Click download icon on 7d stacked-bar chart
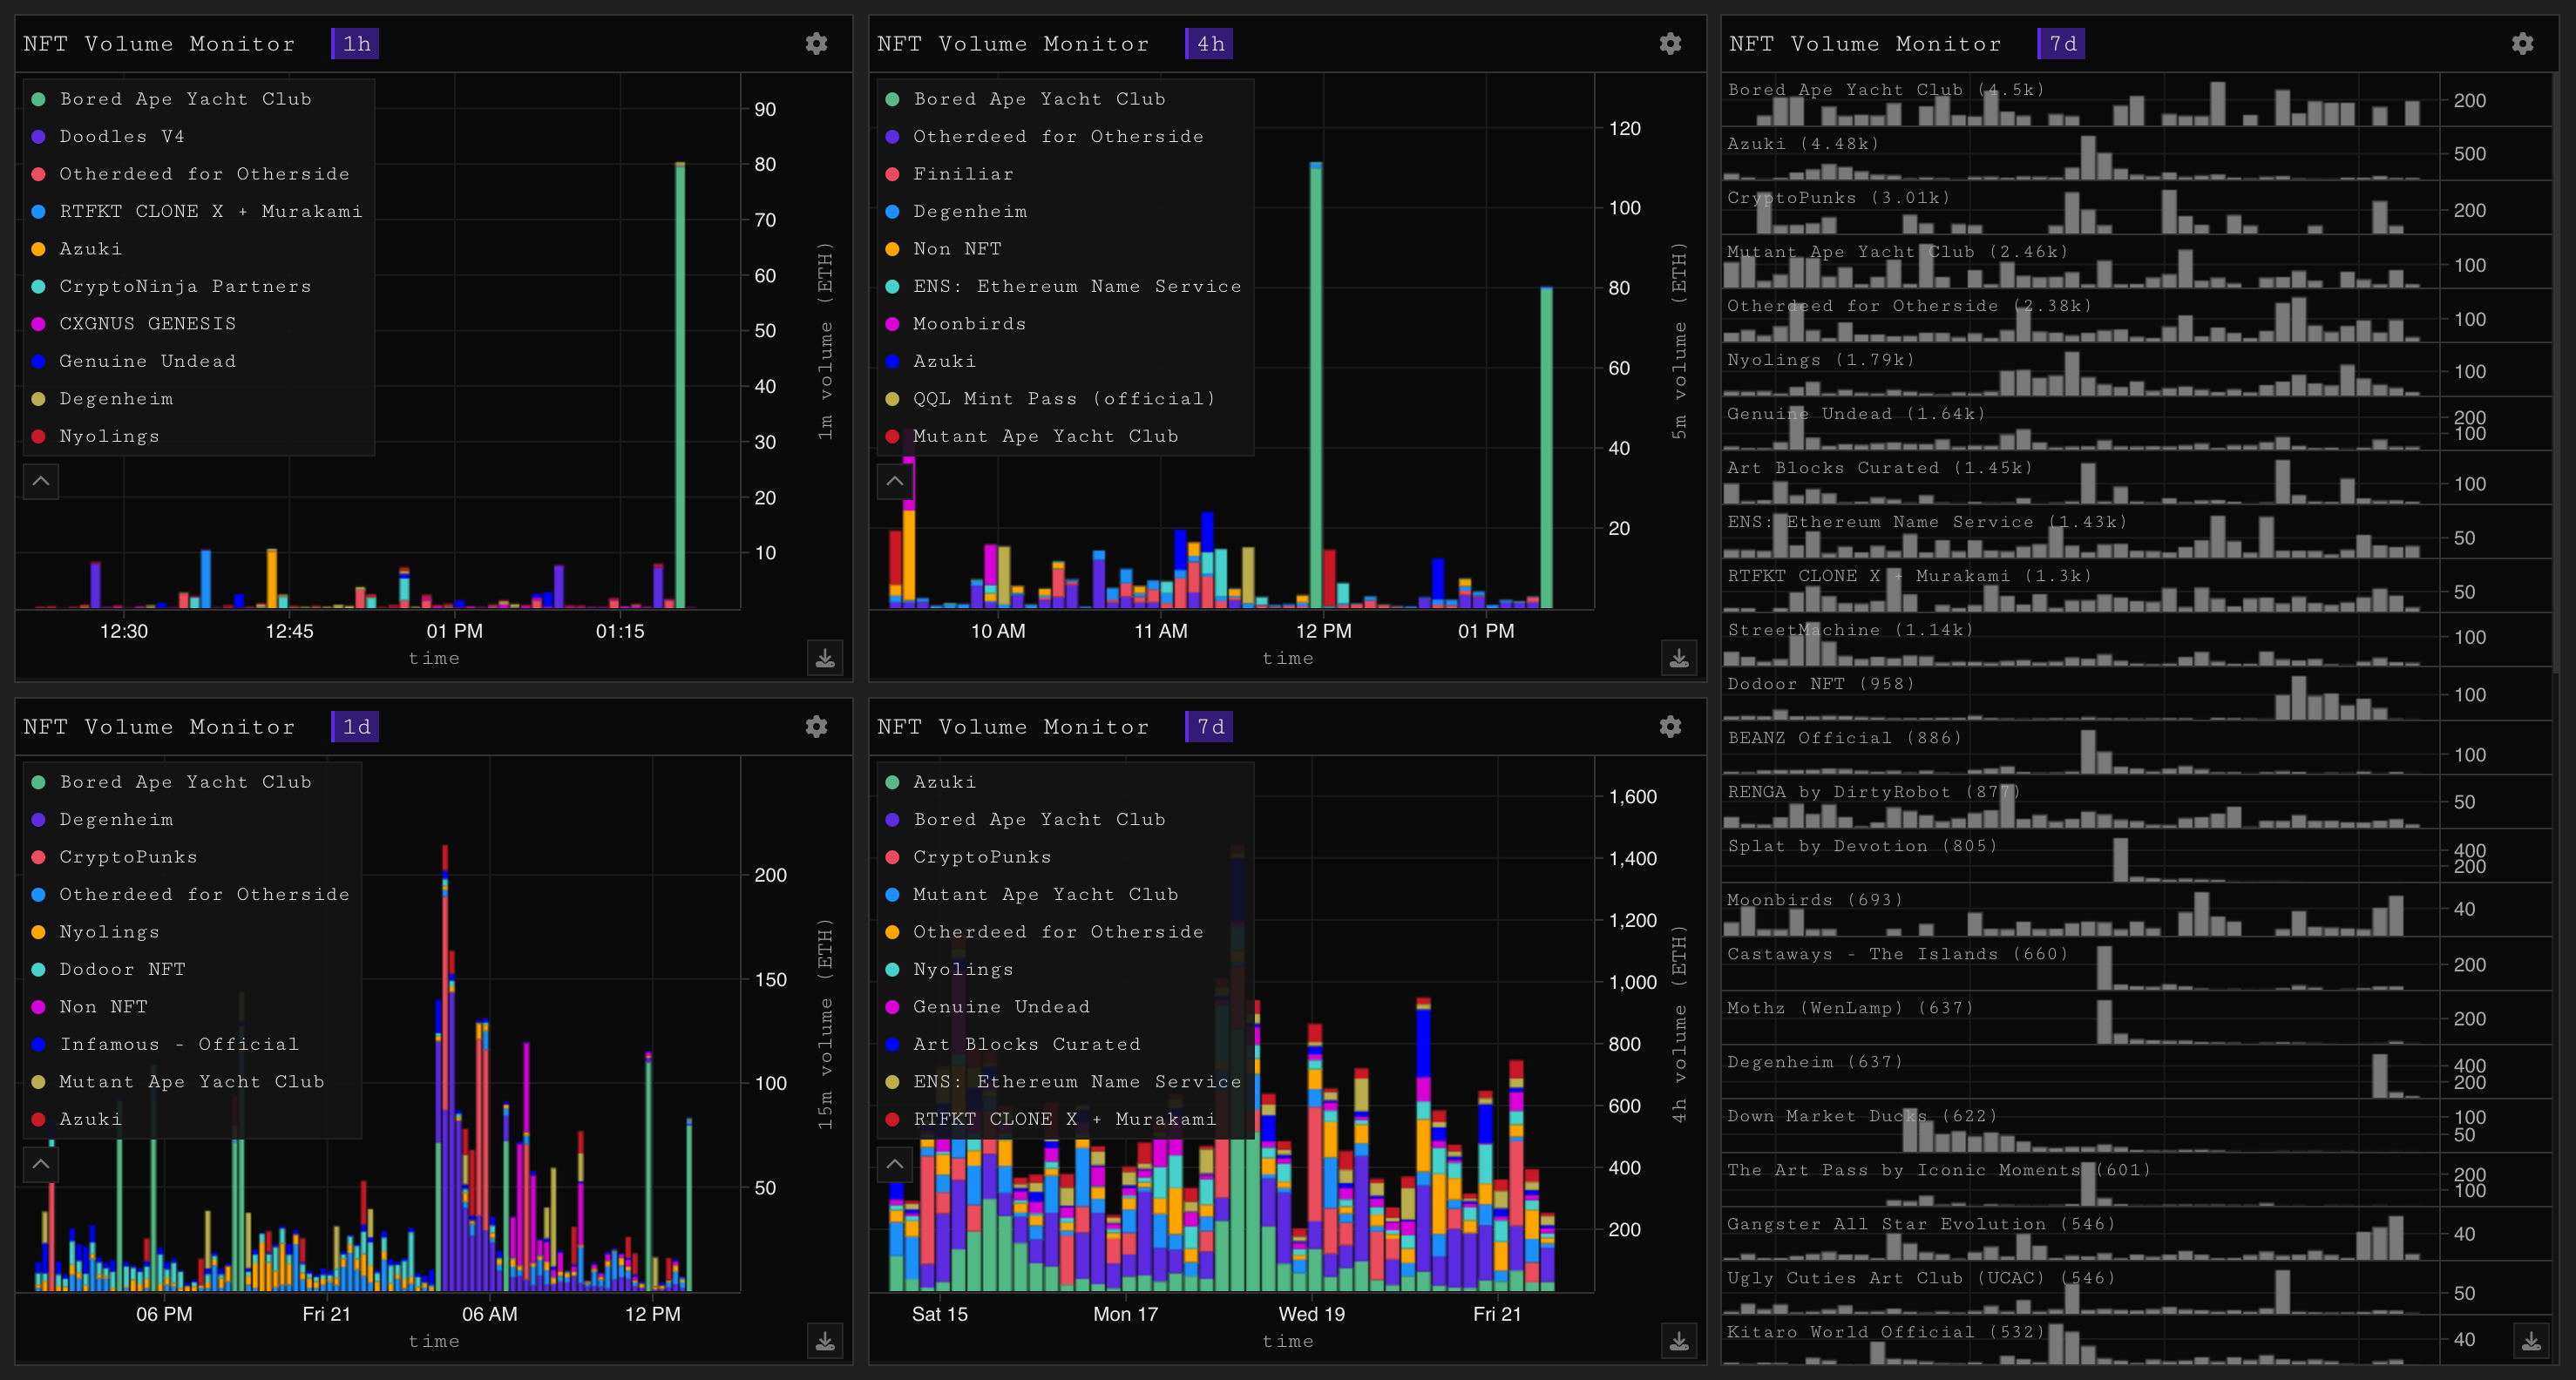Screen dimensions: 2576x1380 [1679, 1341]
